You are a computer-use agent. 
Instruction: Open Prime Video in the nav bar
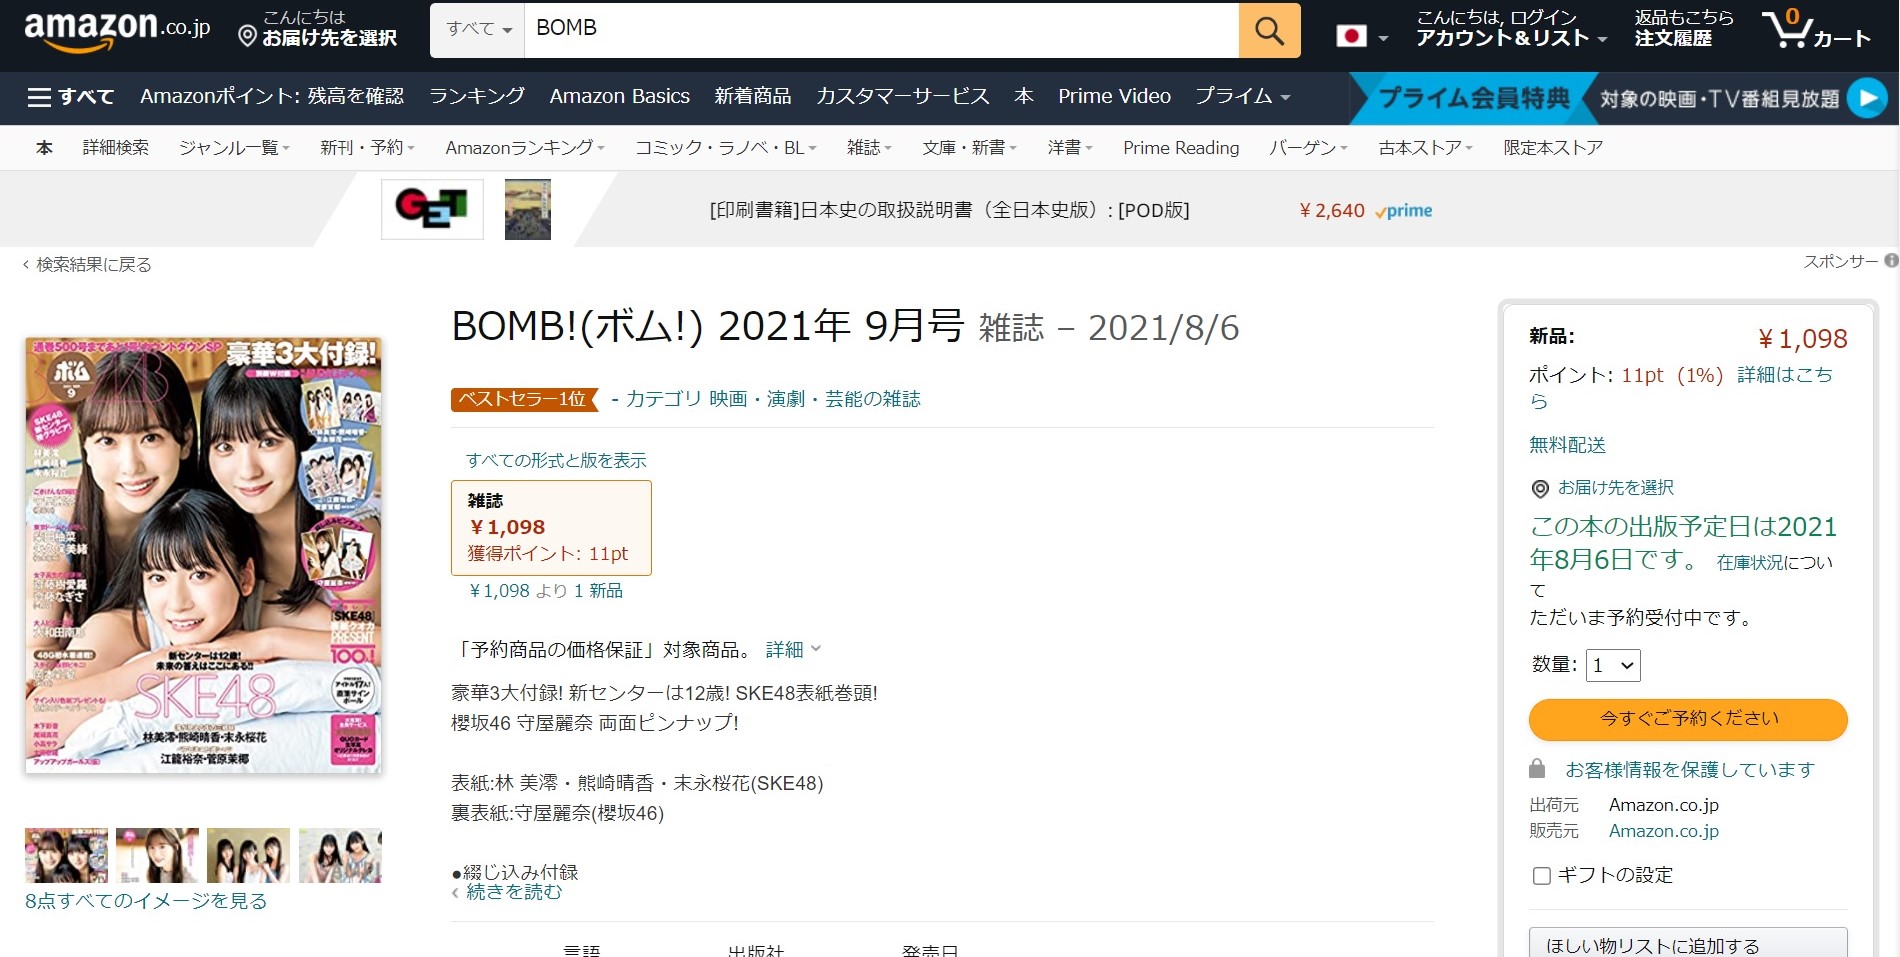click(1115, 96)
